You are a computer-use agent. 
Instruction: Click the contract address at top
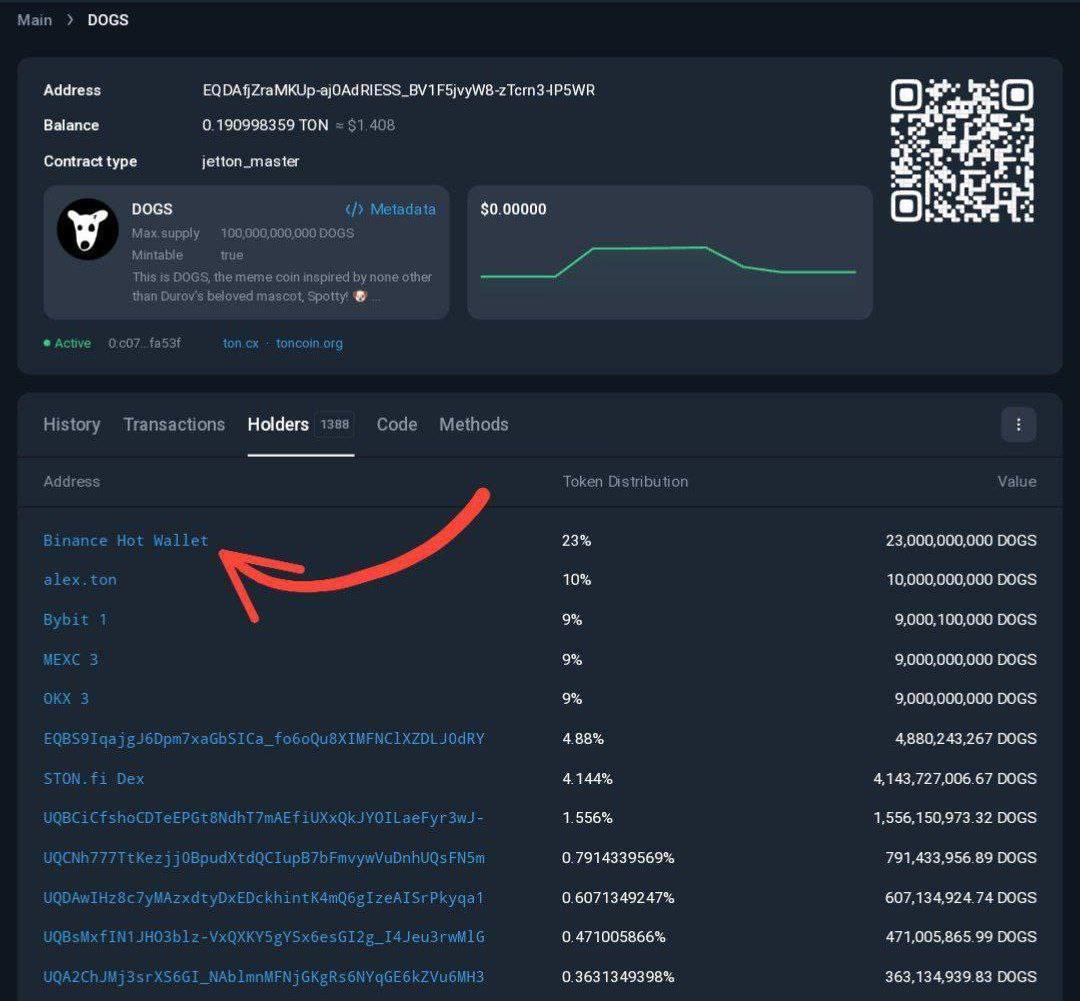[398, 90]
